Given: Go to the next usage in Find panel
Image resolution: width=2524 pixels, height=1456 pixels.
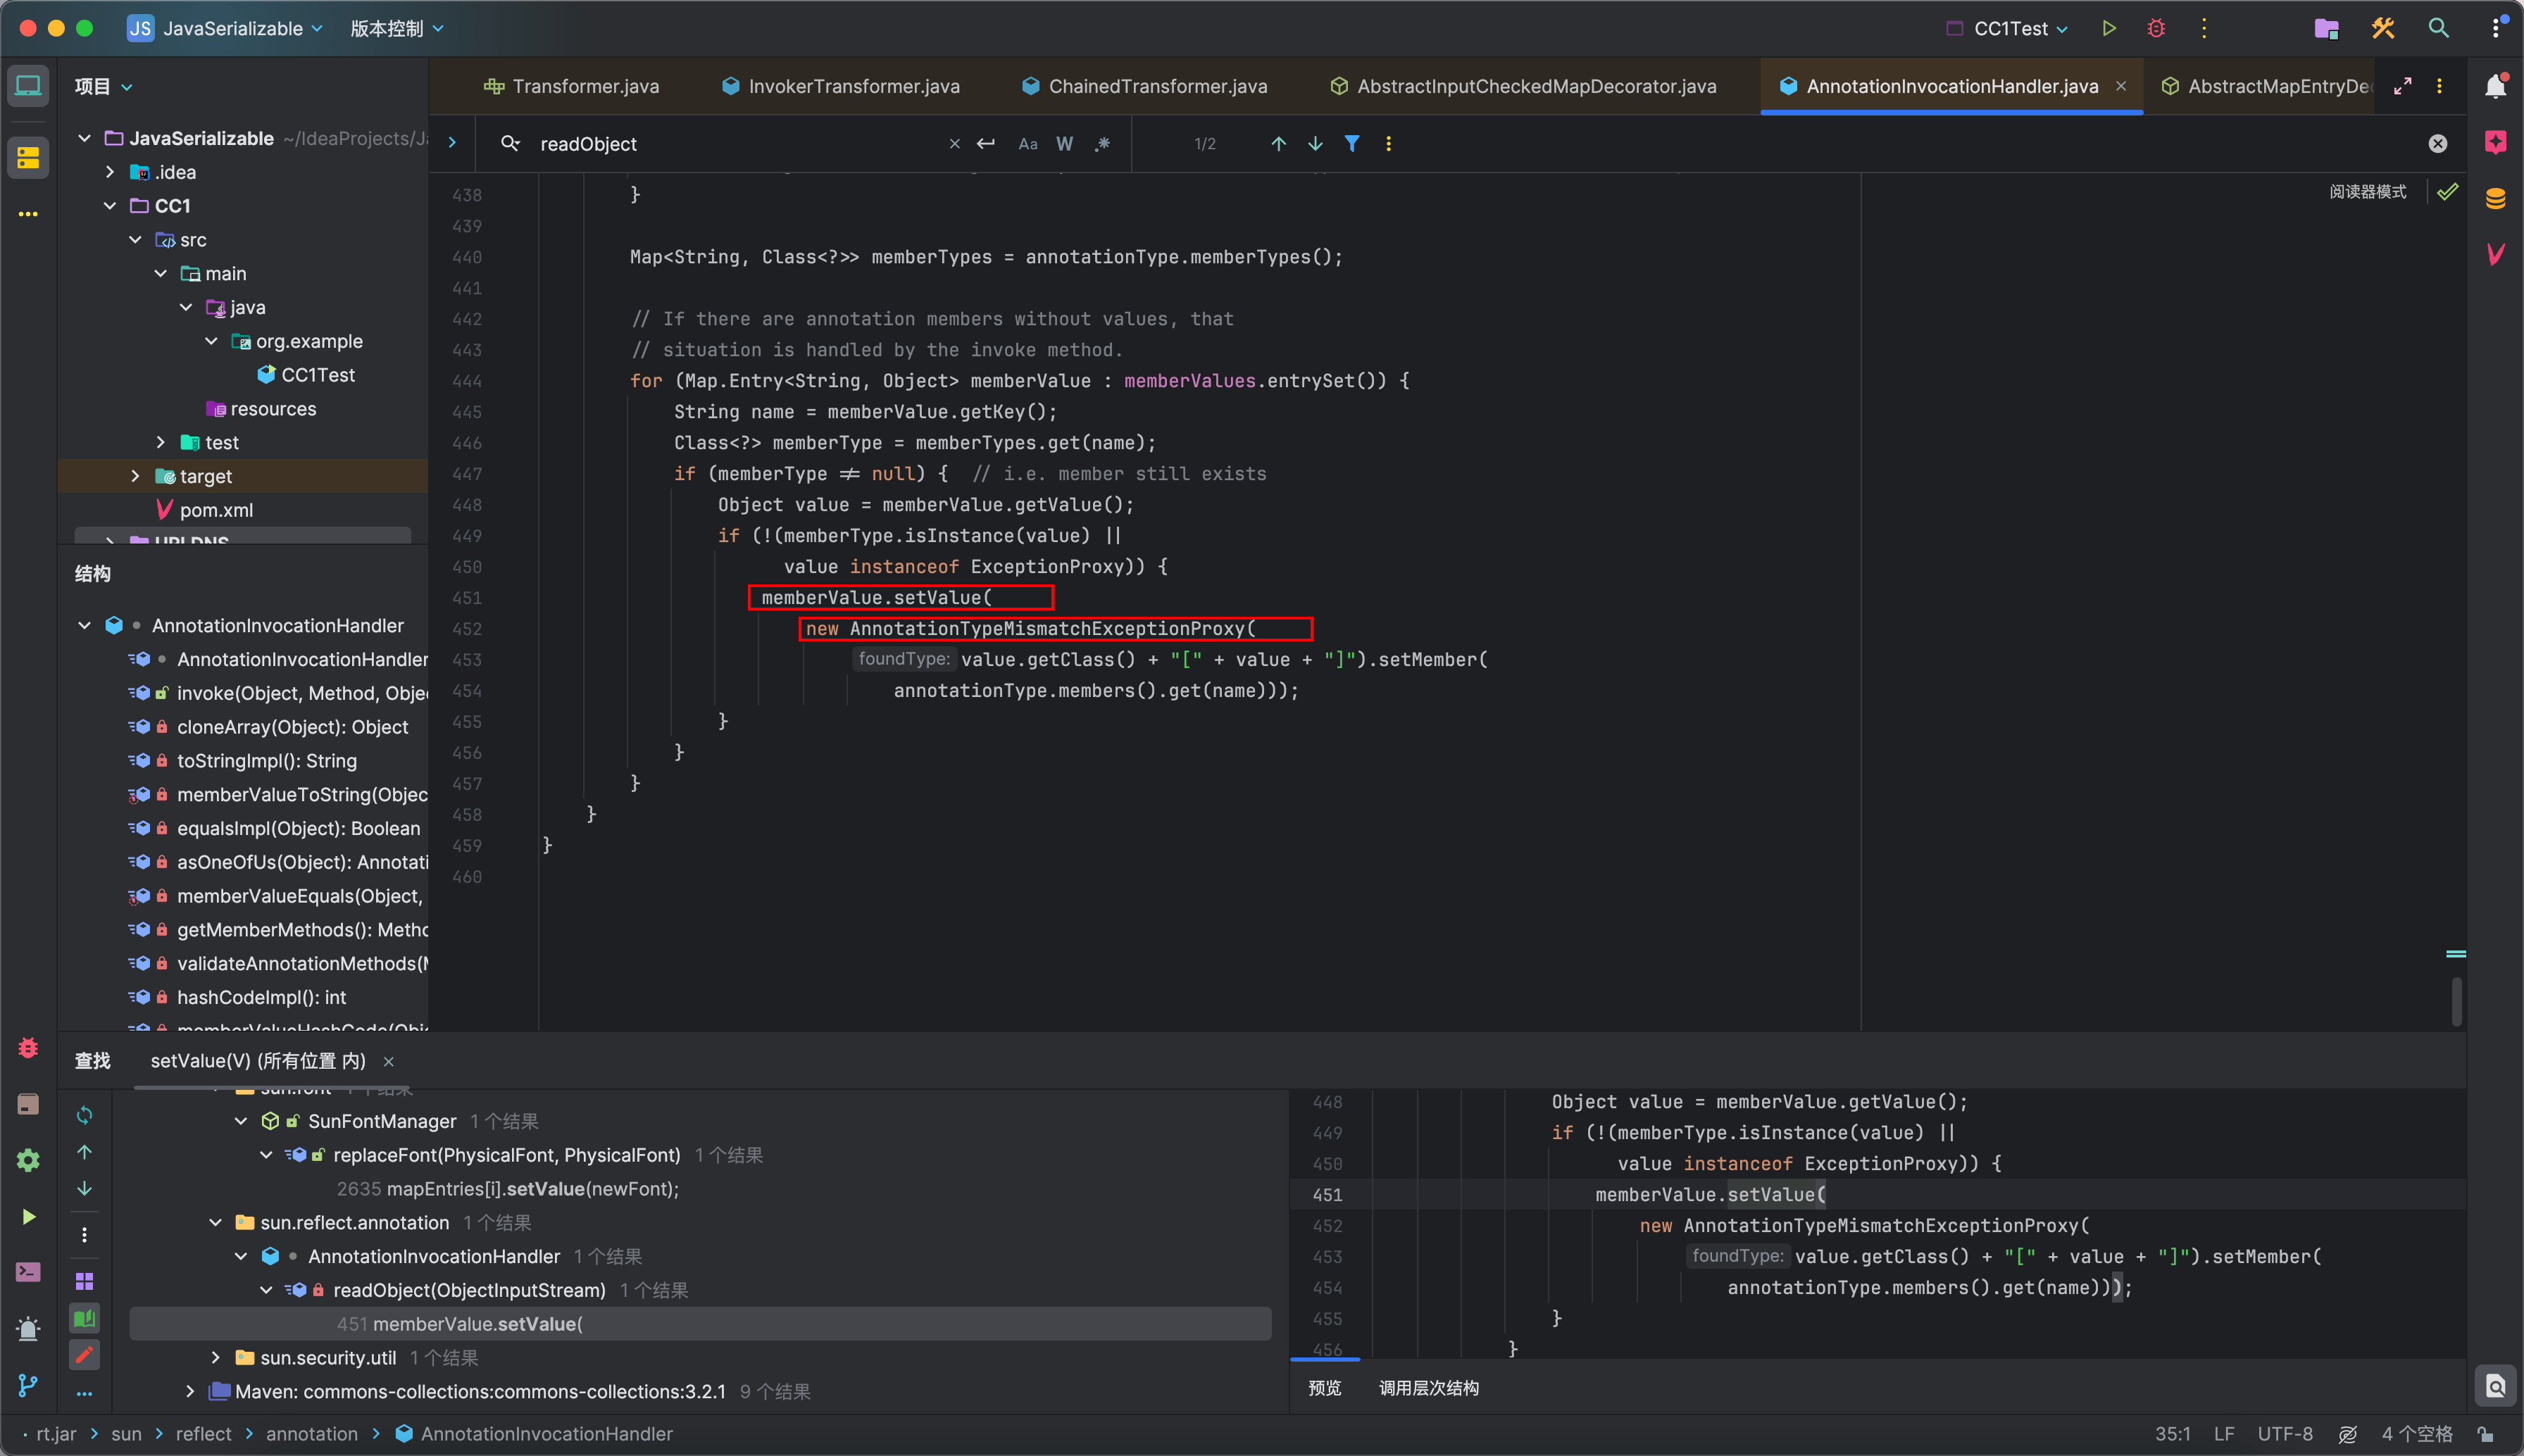Looking at the screenshot, I should click(85, 1189).
